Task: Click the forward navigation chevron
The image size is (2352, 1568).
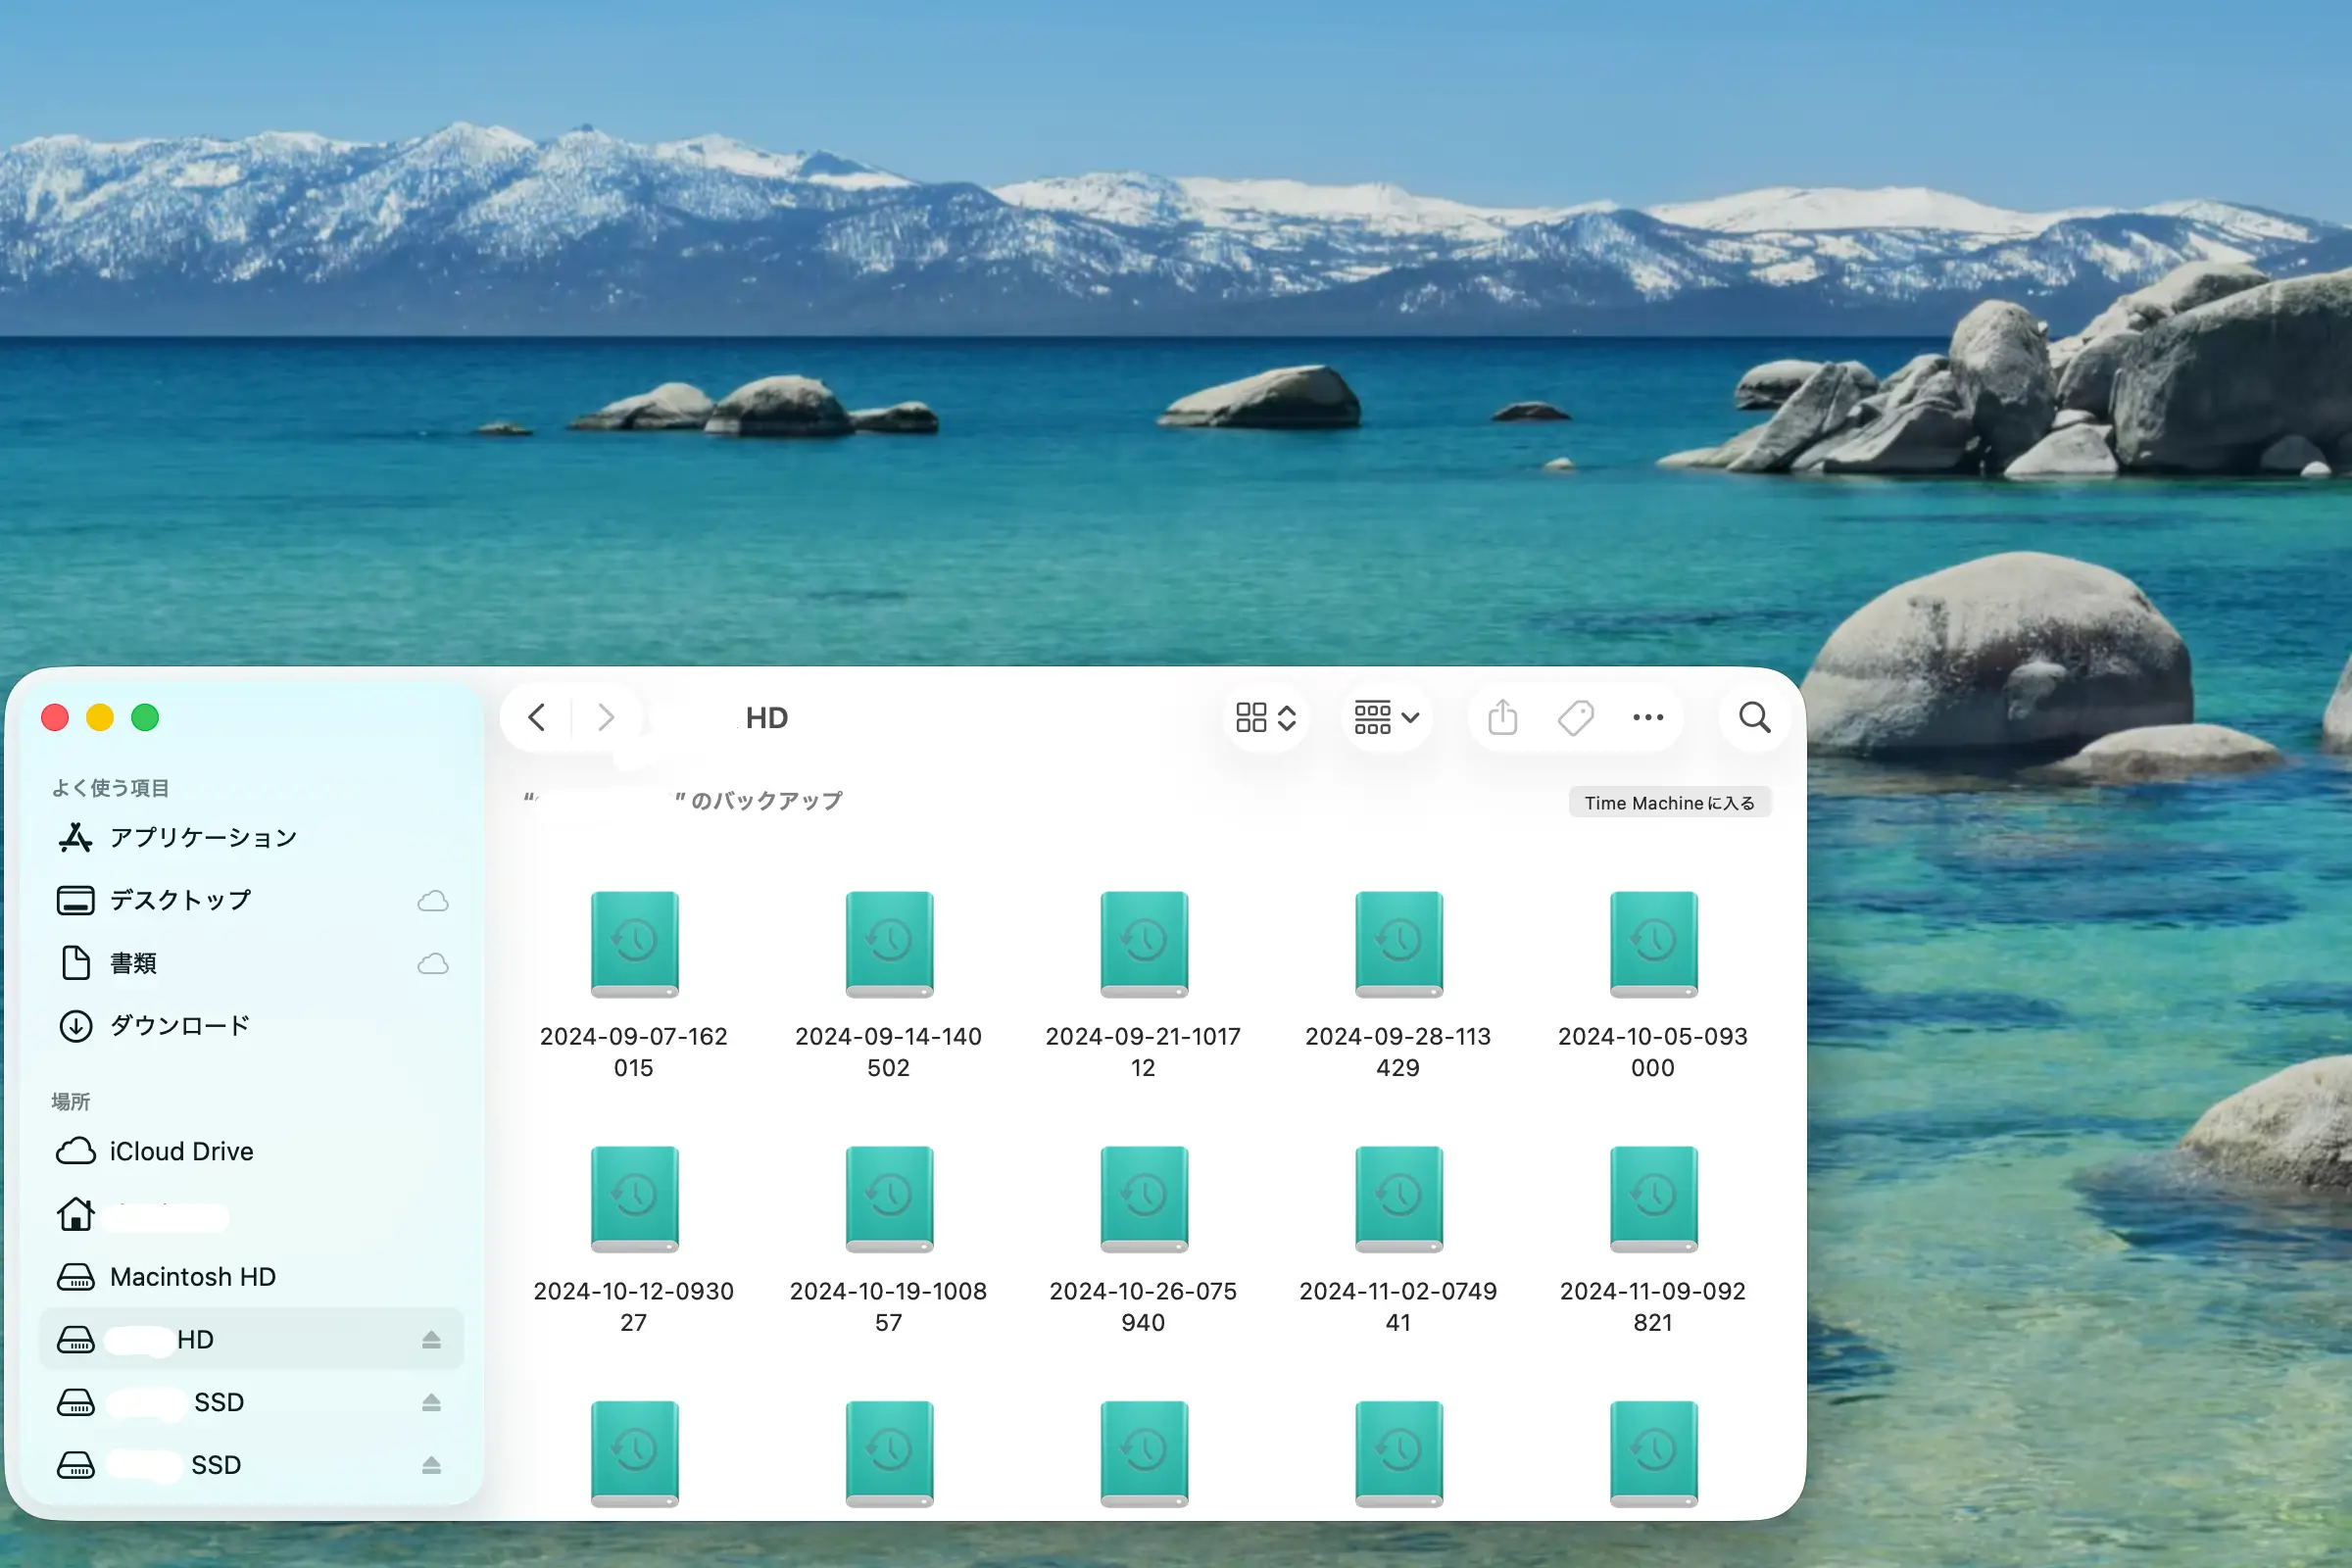Action: [605, 717]
